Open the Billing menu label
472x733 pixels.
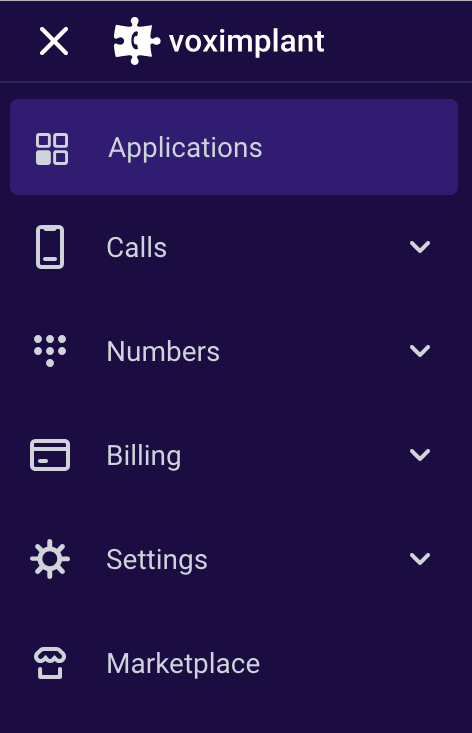[x=143, y=456]
